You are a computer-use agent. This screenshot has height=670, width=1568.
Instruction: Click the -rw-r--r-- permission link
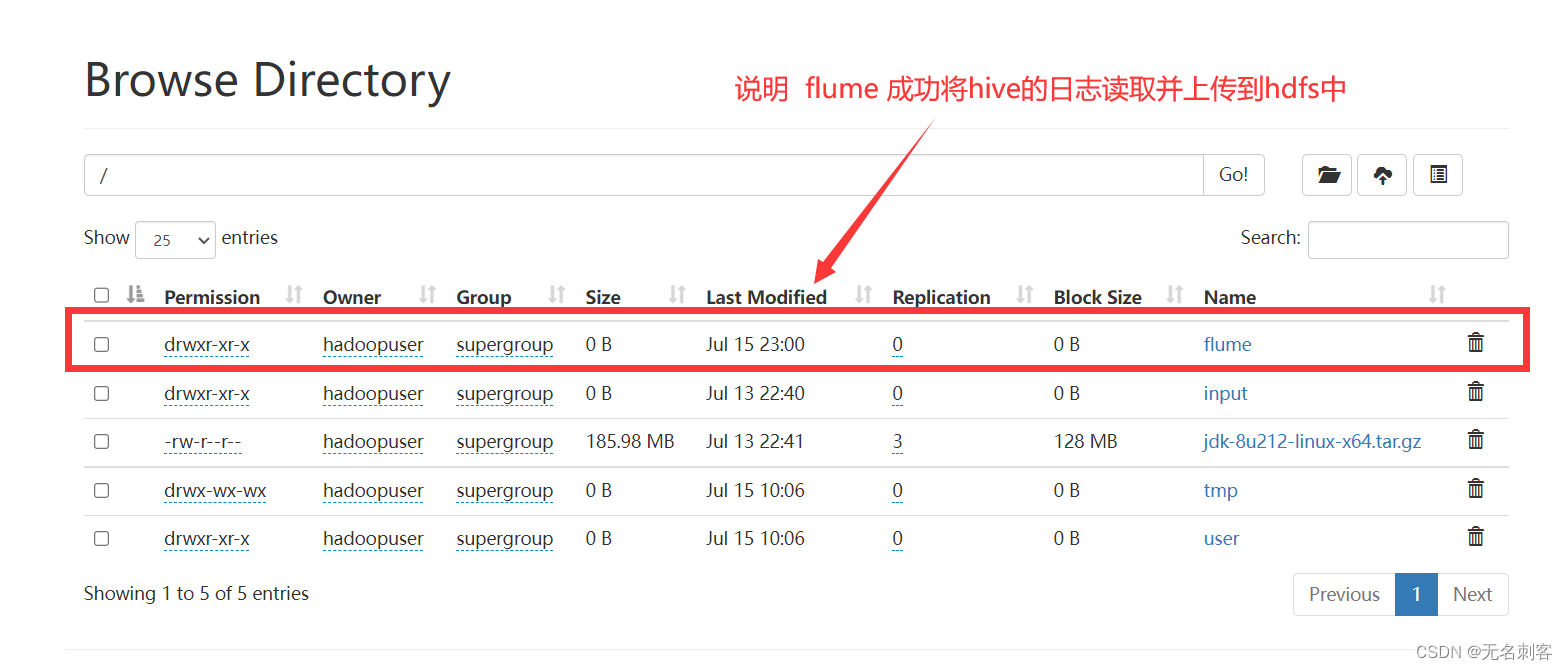203,441
